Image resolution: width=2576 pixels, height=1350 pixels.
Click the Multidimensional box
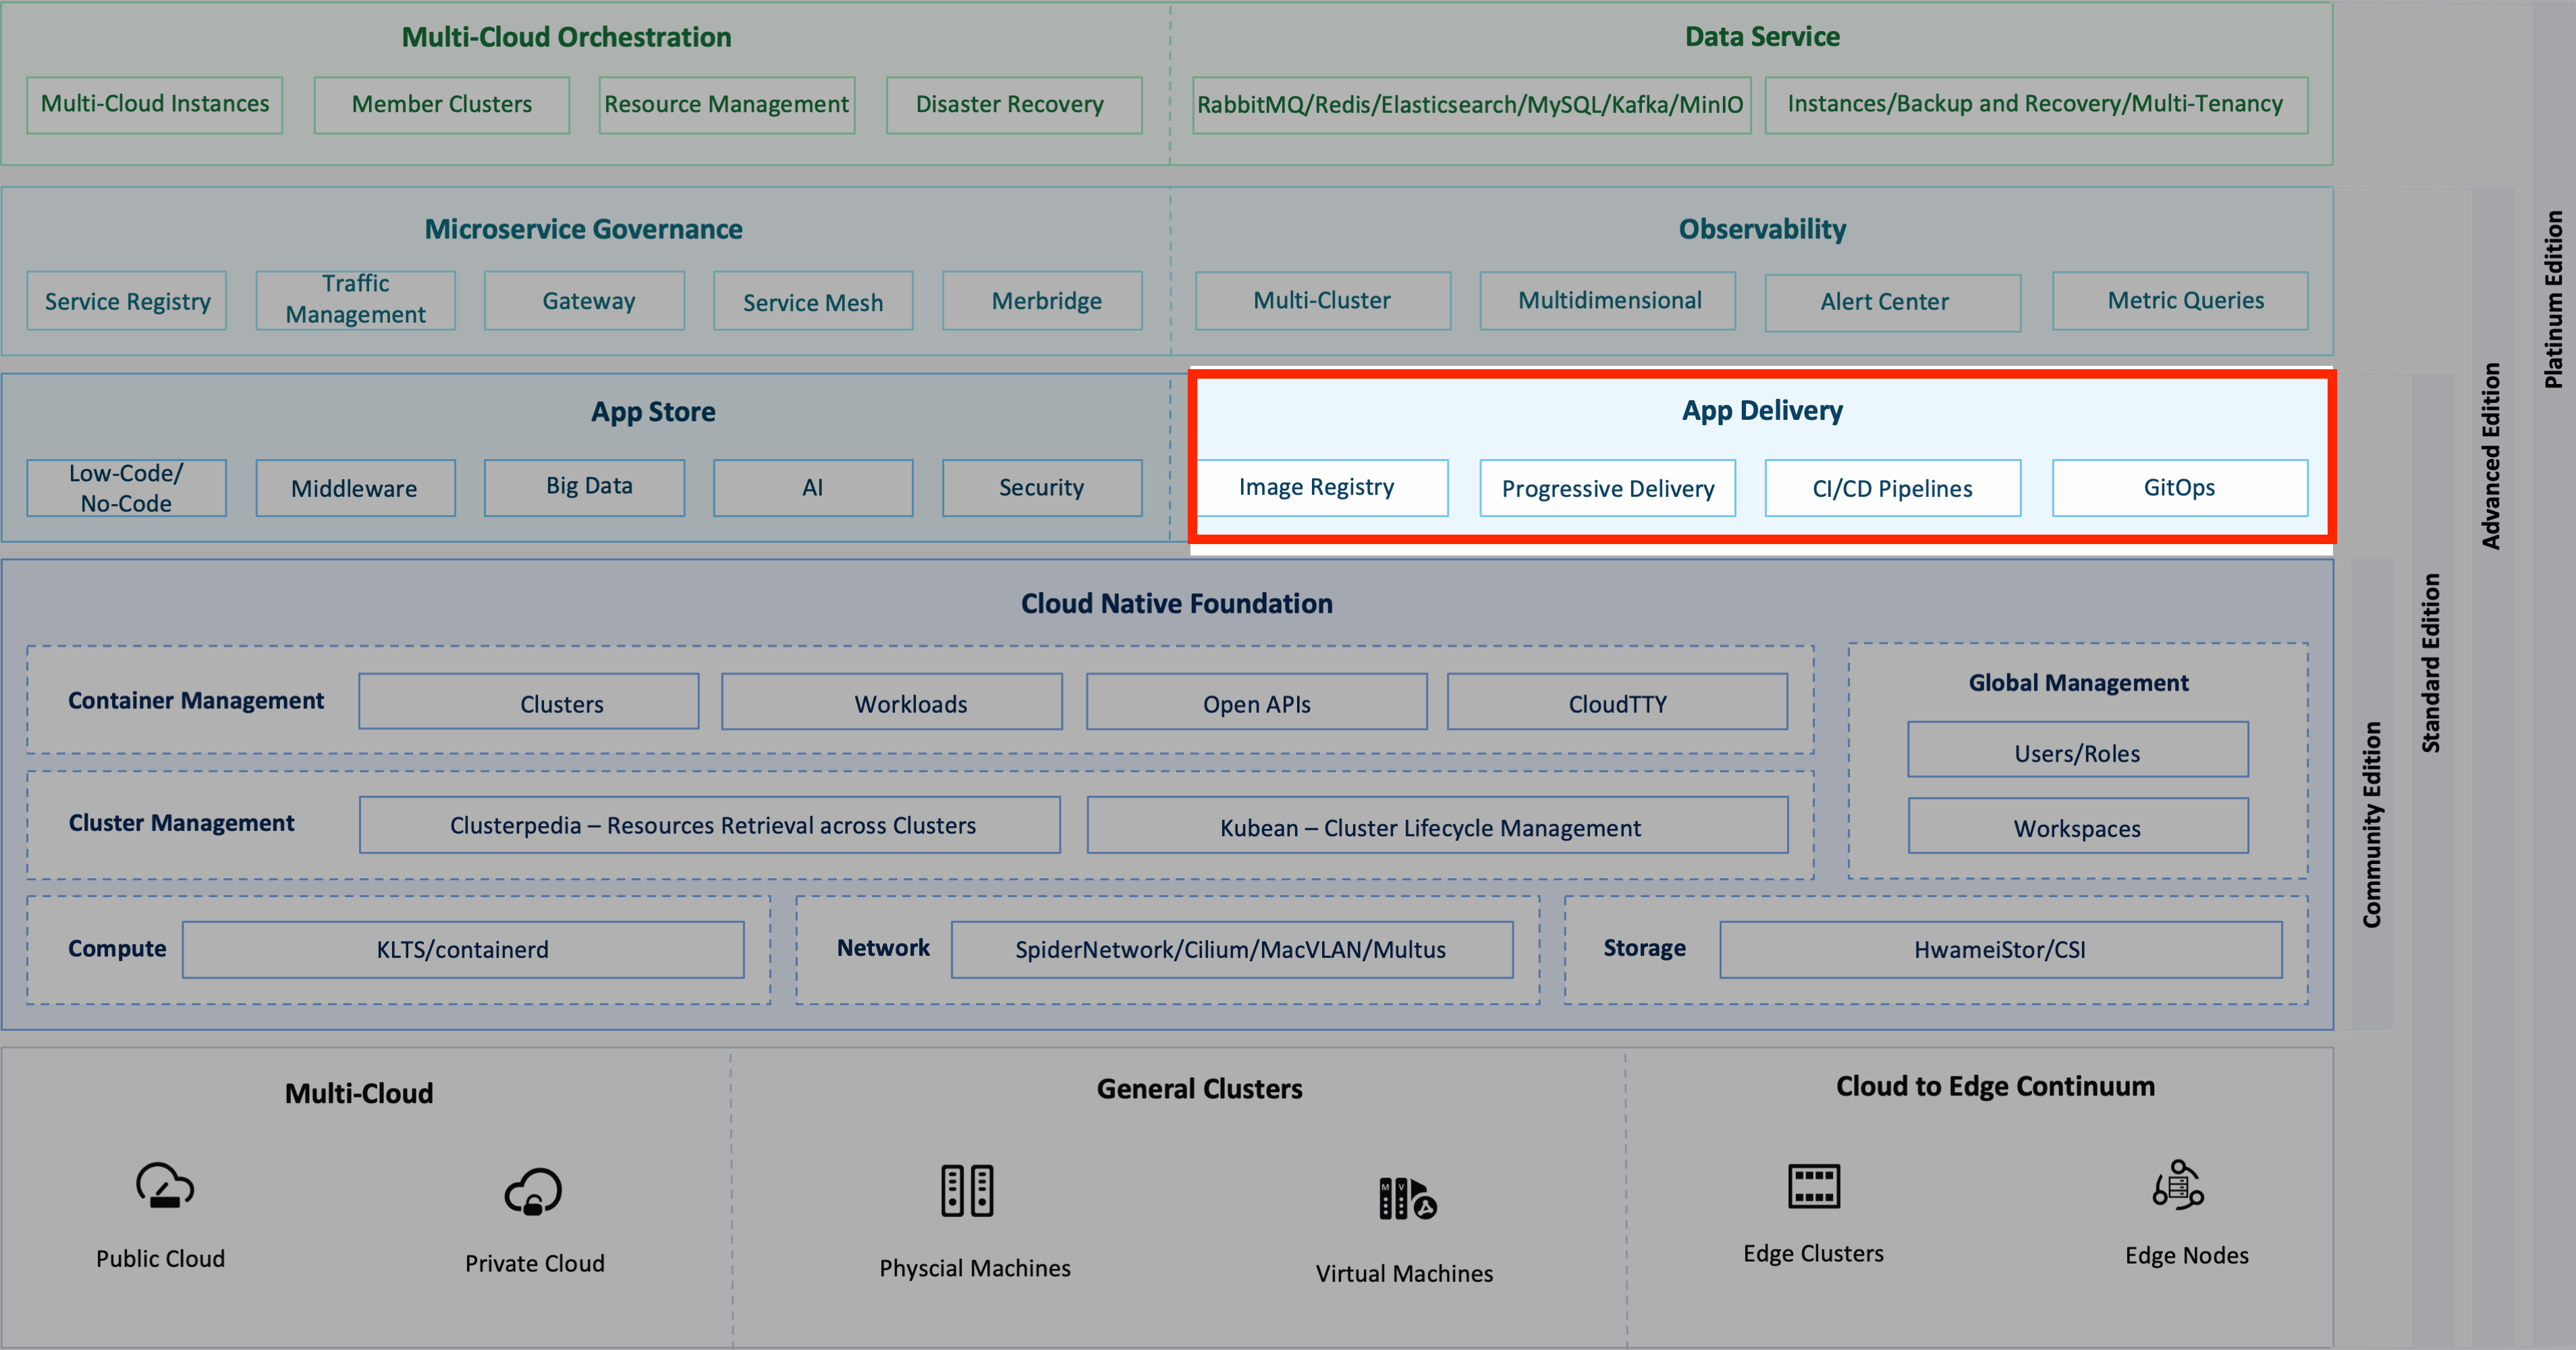tap(1608, 301)
